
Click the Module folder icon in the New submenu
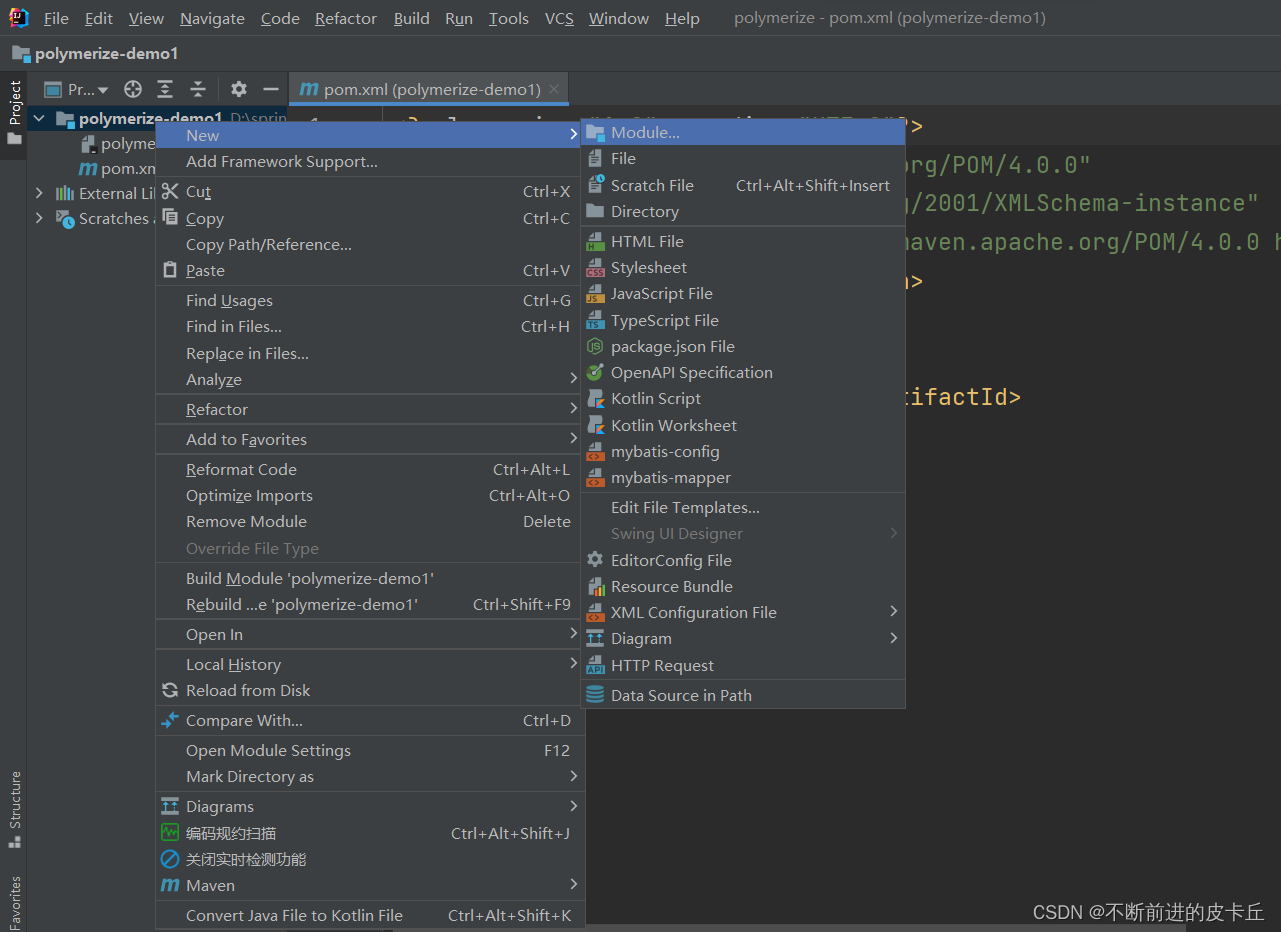(x=595, y=132)
